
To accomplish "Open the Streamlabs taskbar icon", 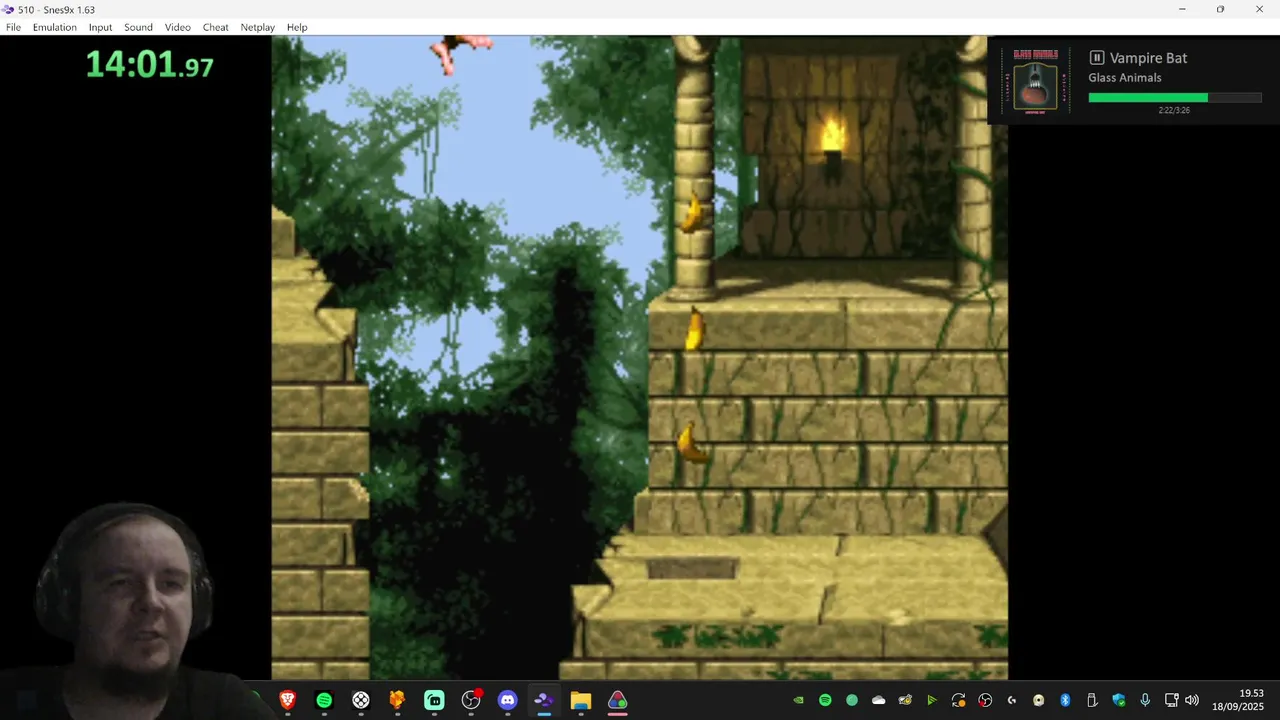I will click(x=434, y=701).
